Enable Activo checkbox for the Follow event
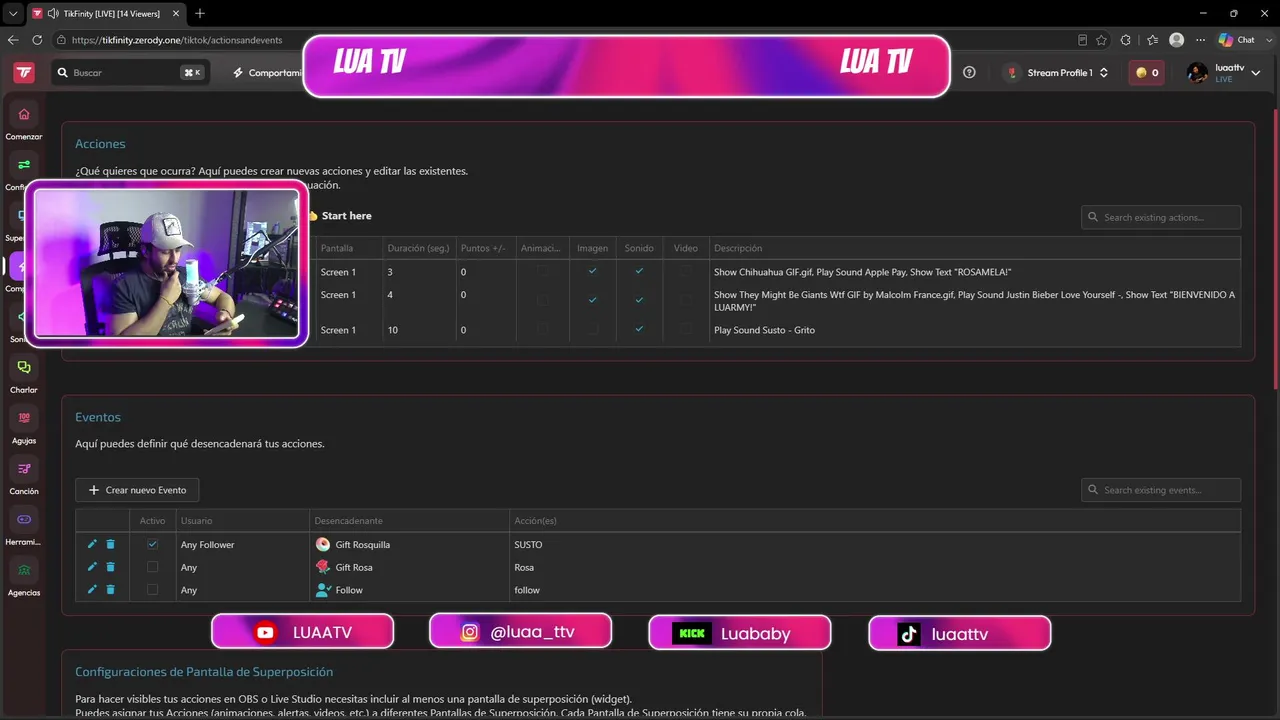Image resolution: width=1280 pixels, height=720 pixels. tap(152, 590)
